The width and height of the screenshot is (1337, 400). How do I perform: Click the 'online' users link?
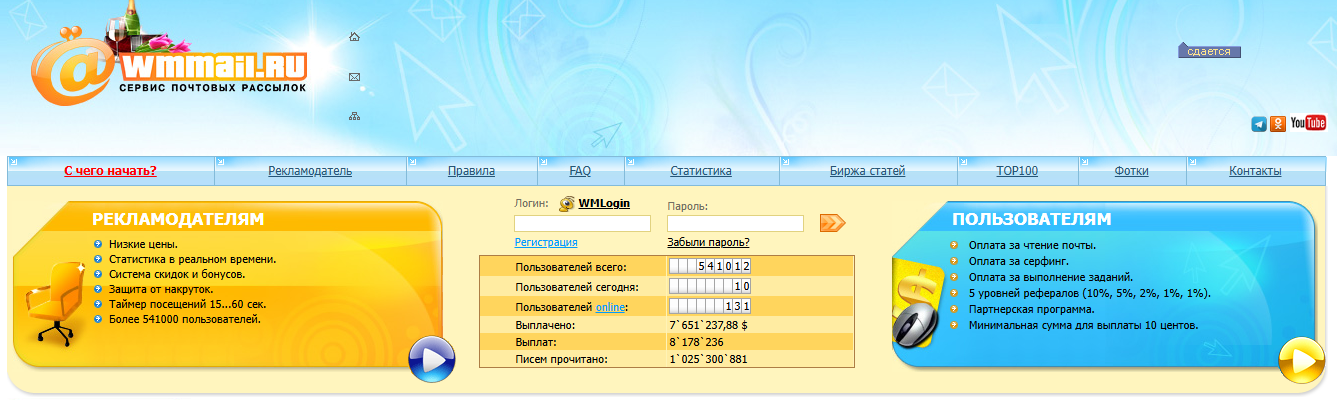610,306
